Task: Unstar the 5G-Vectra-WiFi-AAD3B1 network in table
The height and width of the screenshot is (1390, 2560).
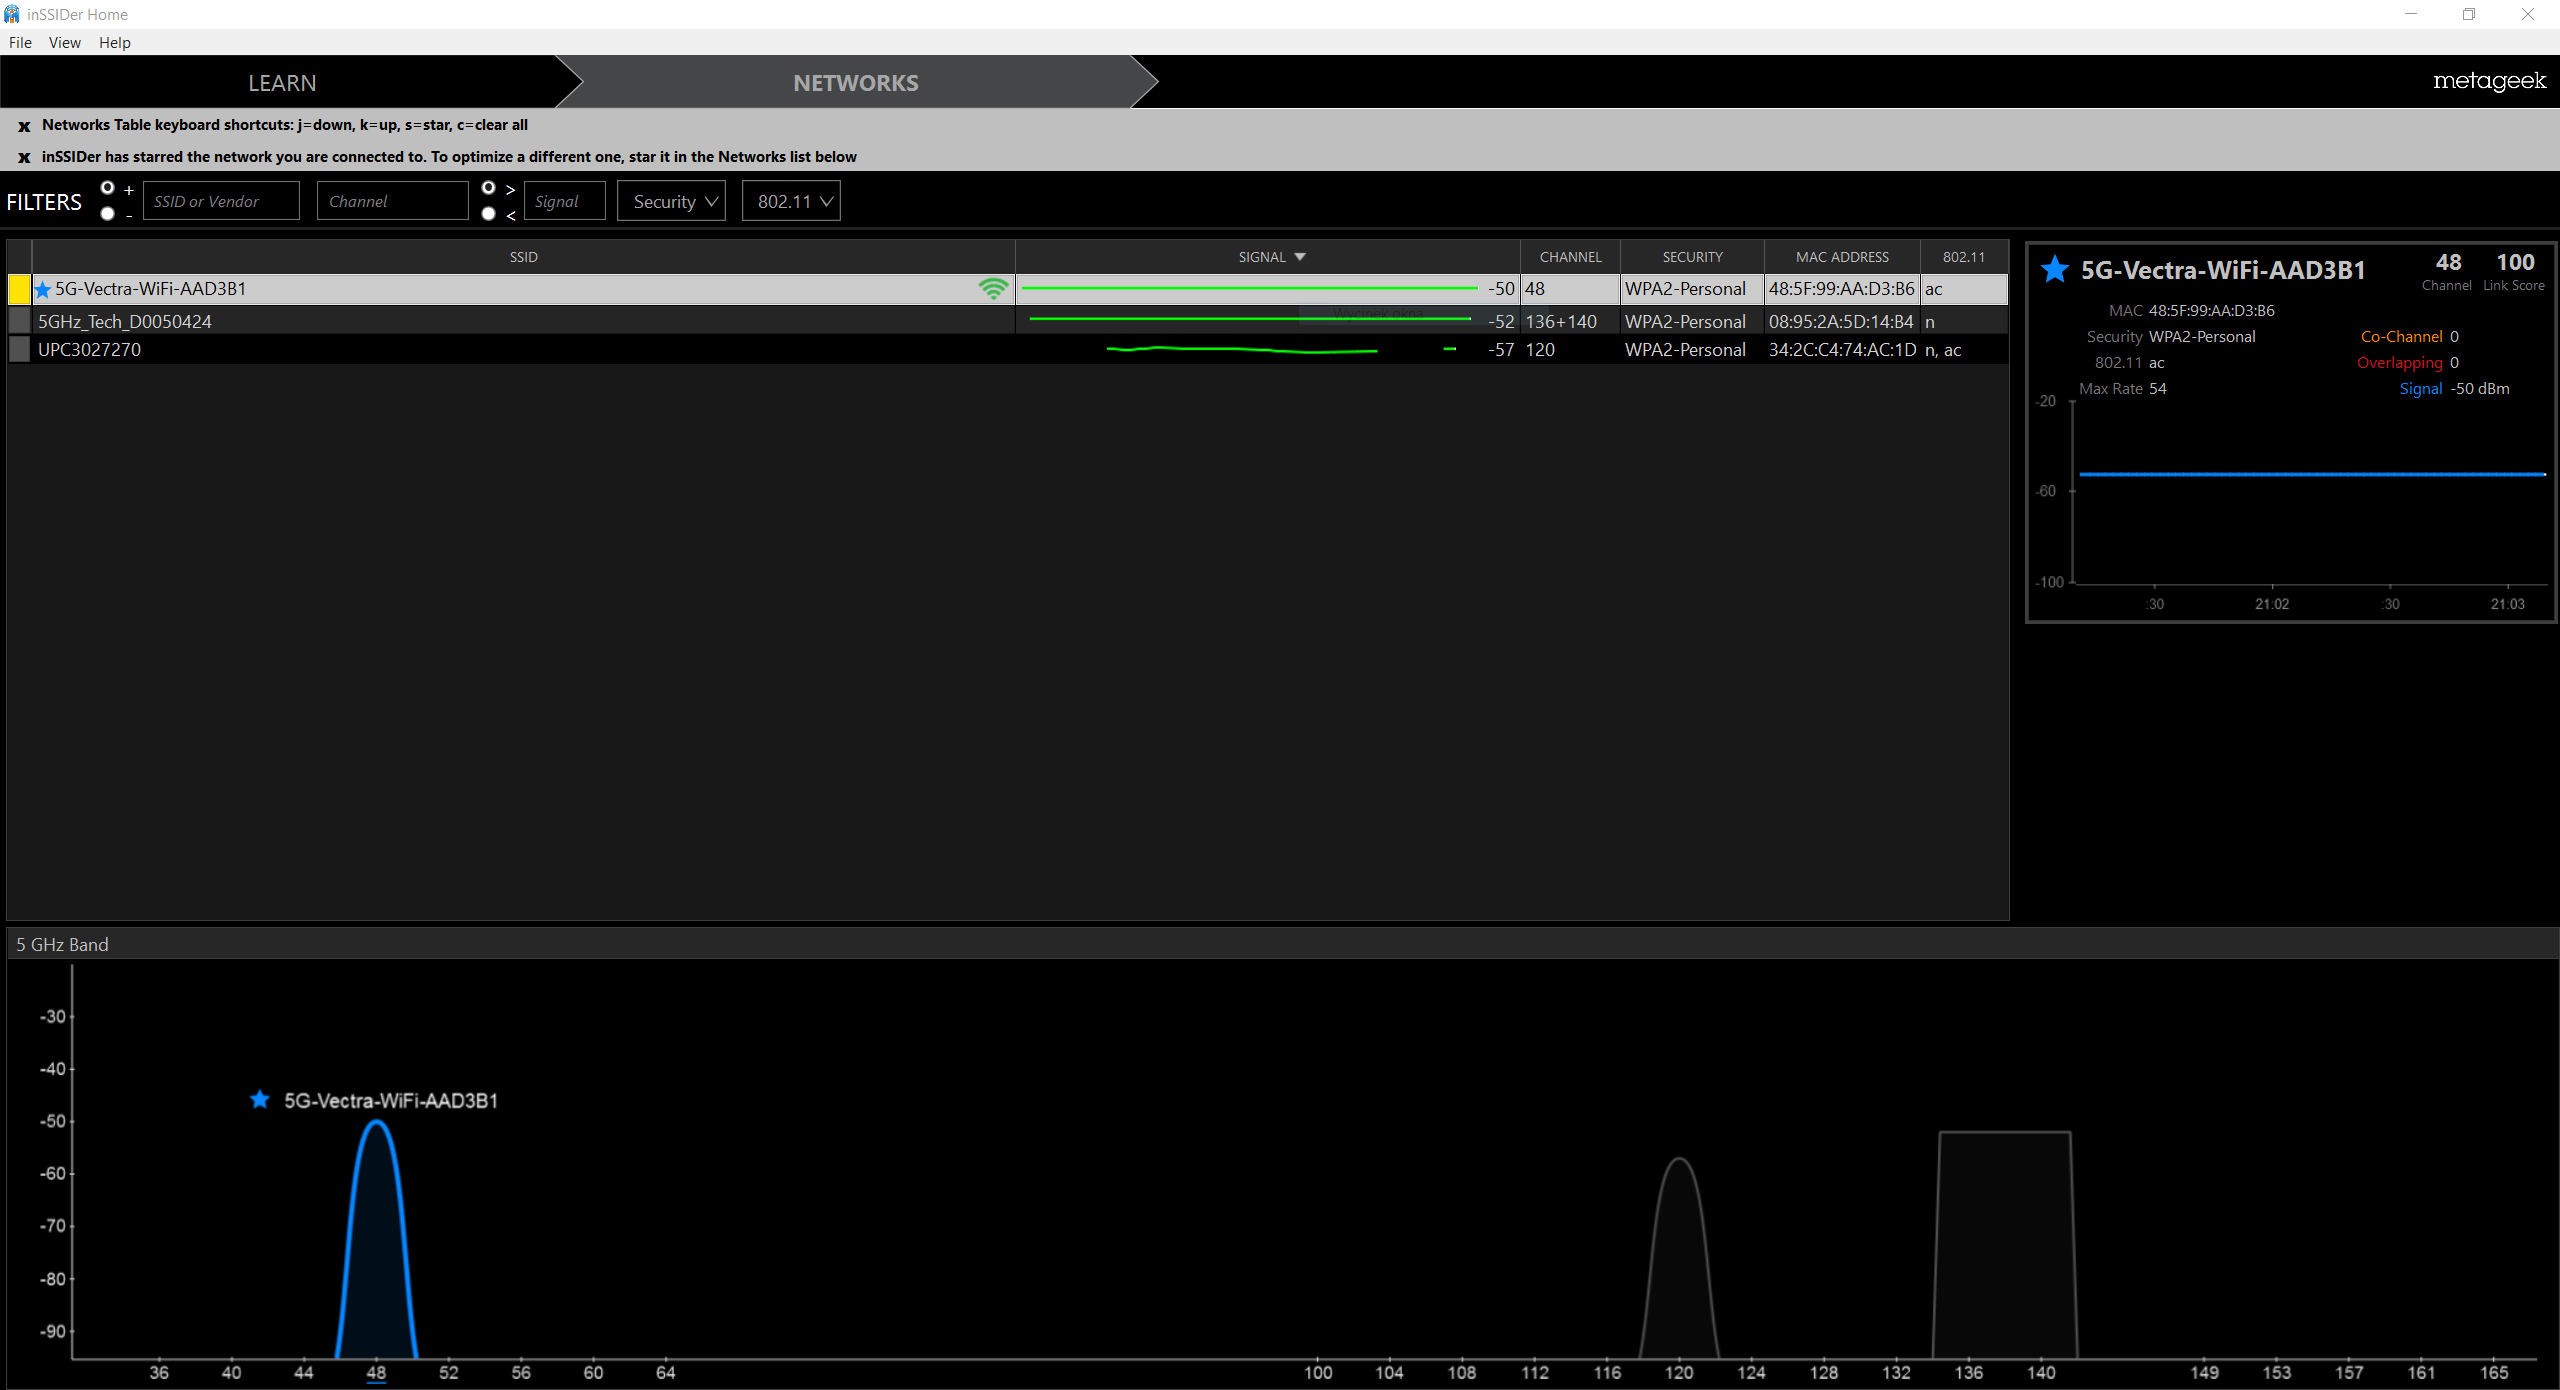Action: point(43,290)
